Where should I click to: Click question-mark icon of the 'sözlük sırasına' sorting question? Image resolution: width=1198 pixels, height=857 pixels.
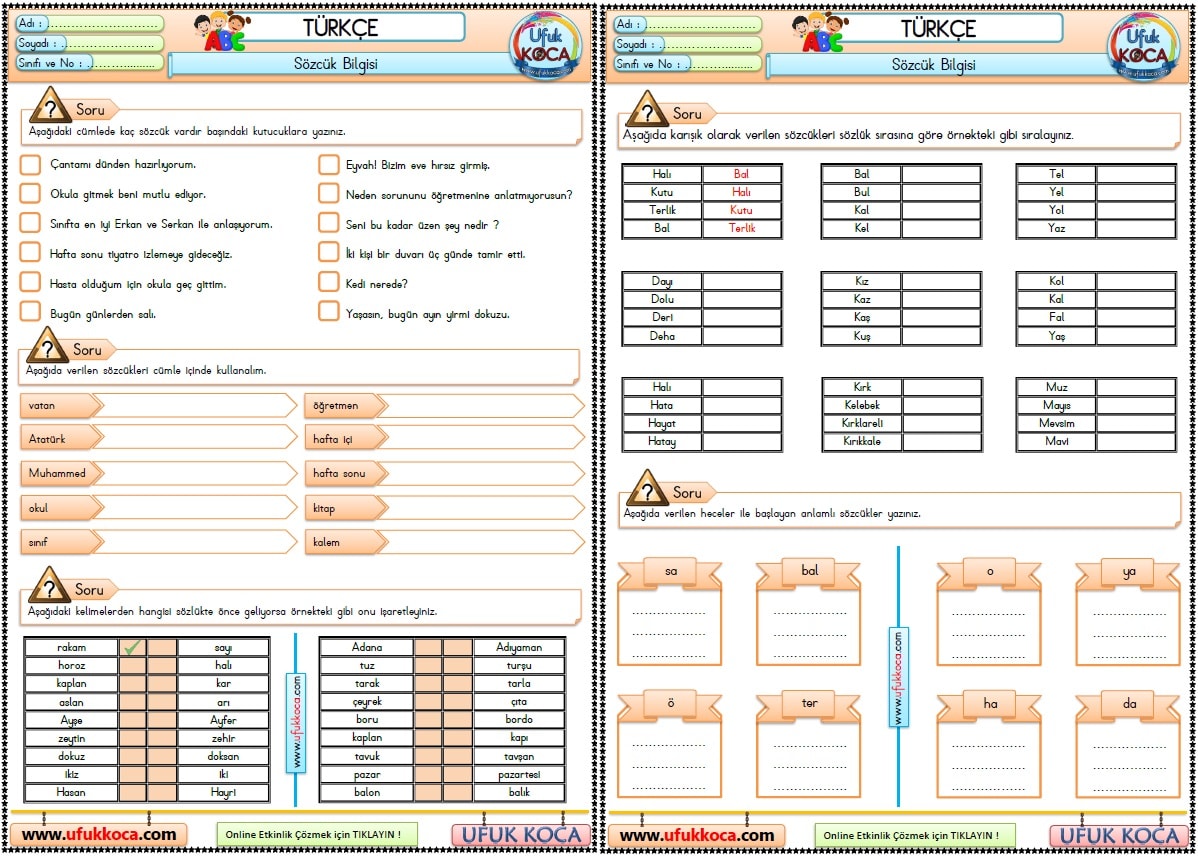647,109
